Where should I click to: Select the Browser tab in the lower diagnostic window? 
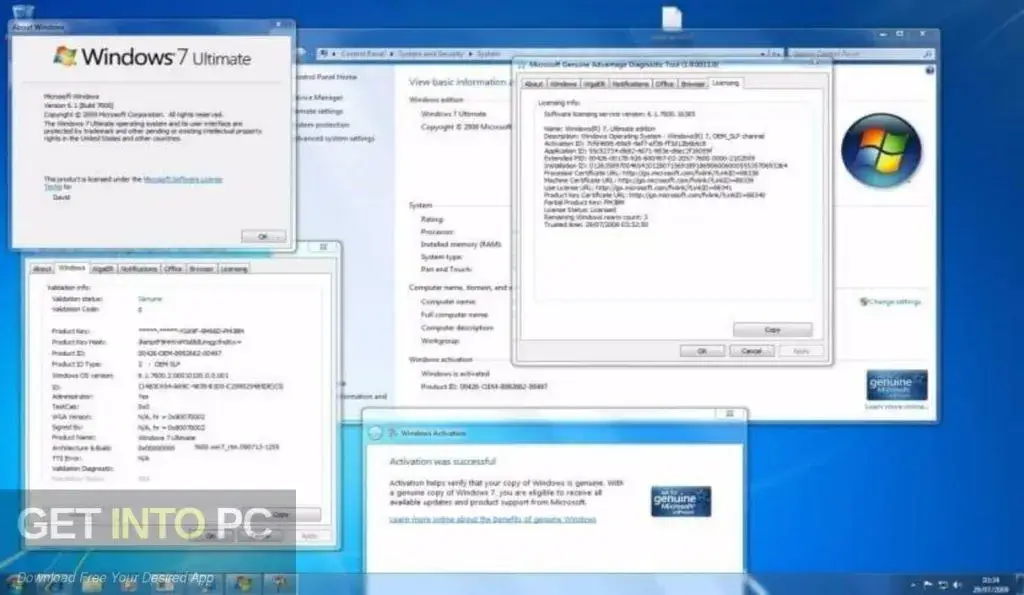point(202,268)
